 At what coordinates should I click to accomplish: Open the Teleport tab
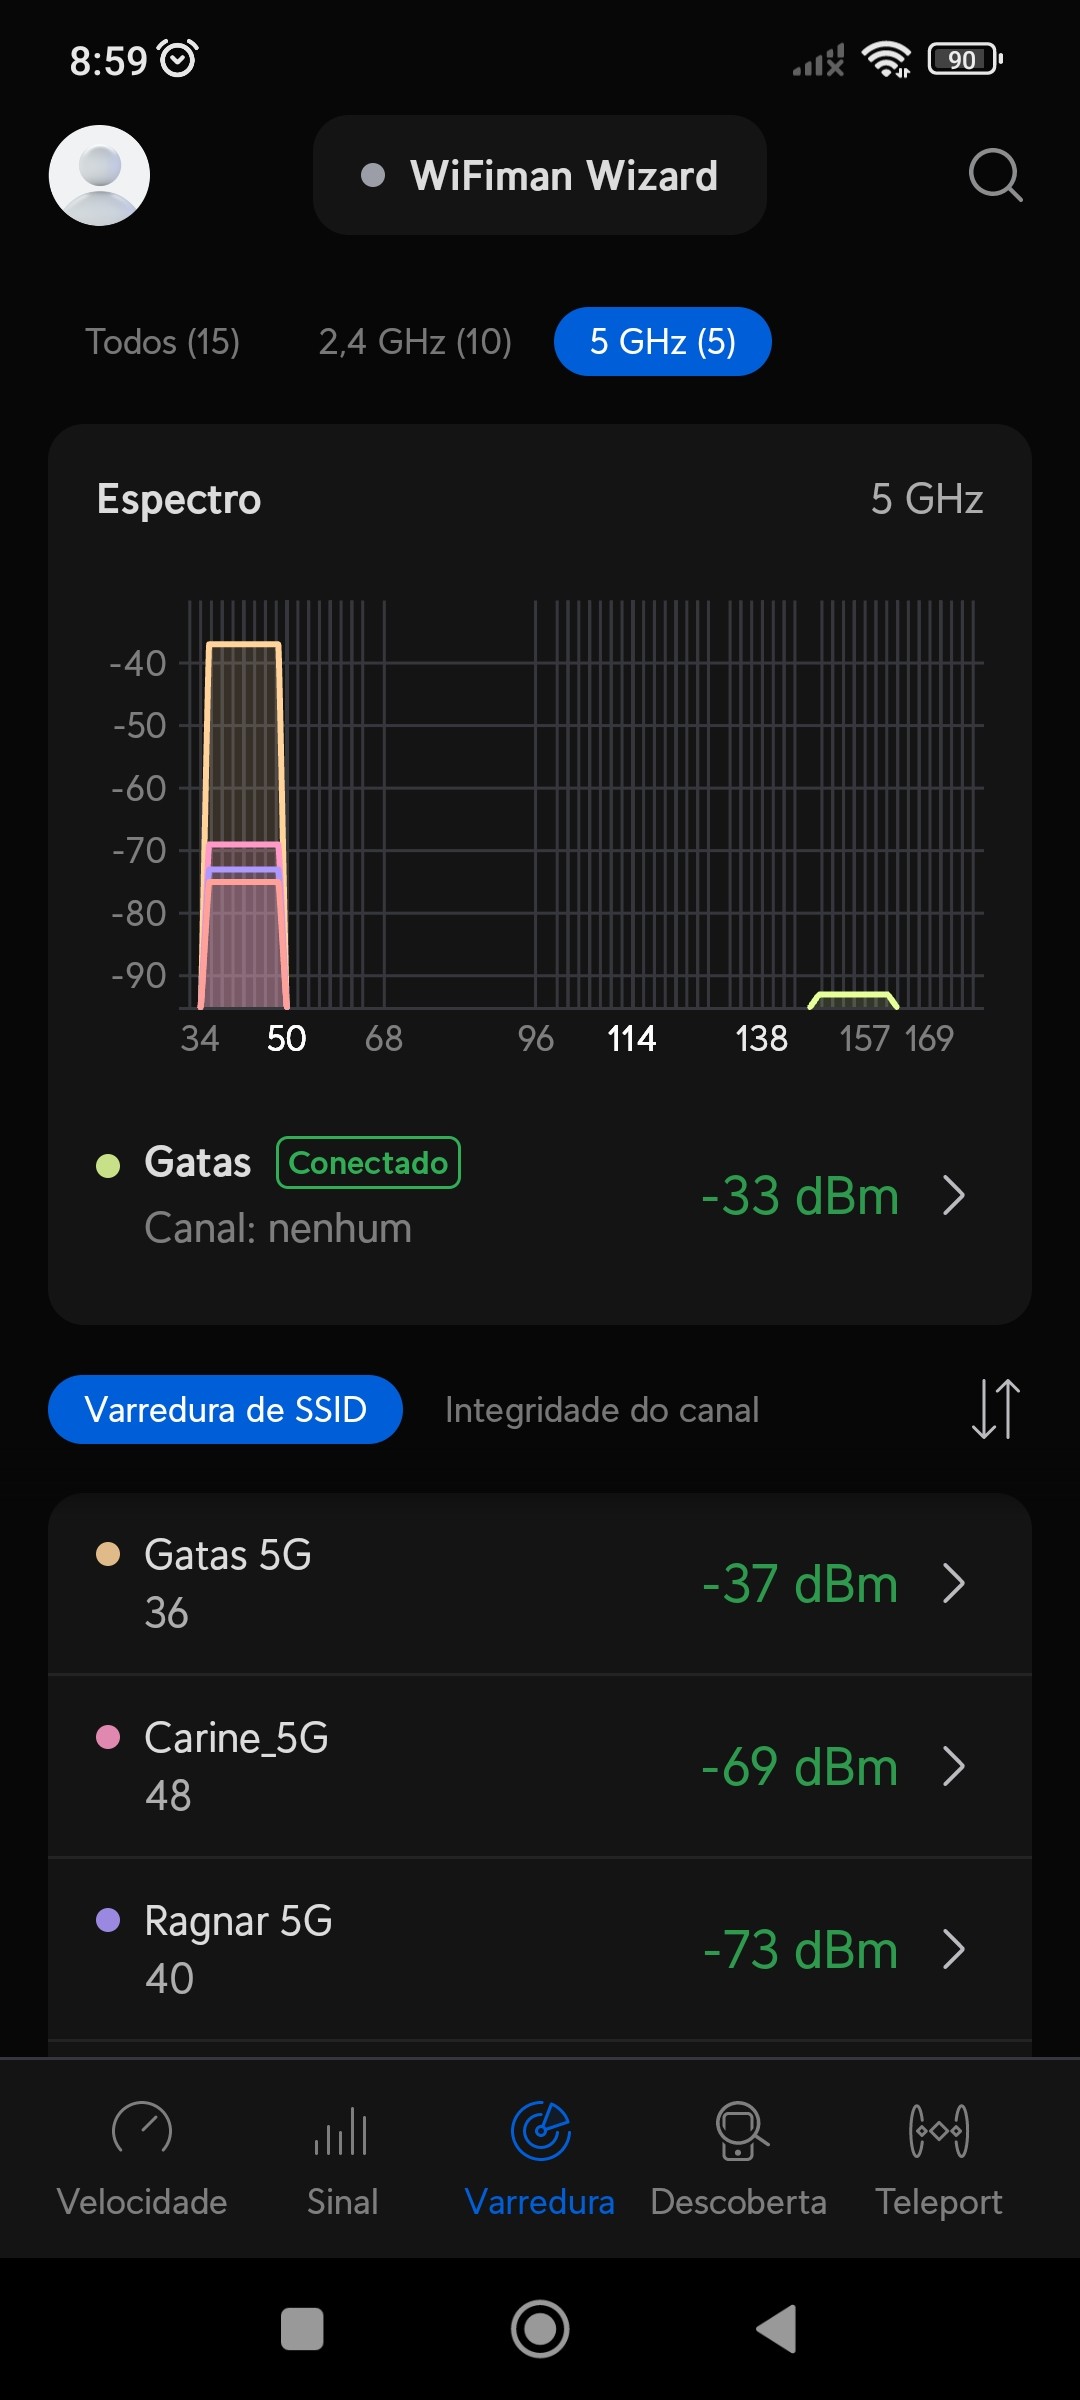click(x=938, y=2157)
